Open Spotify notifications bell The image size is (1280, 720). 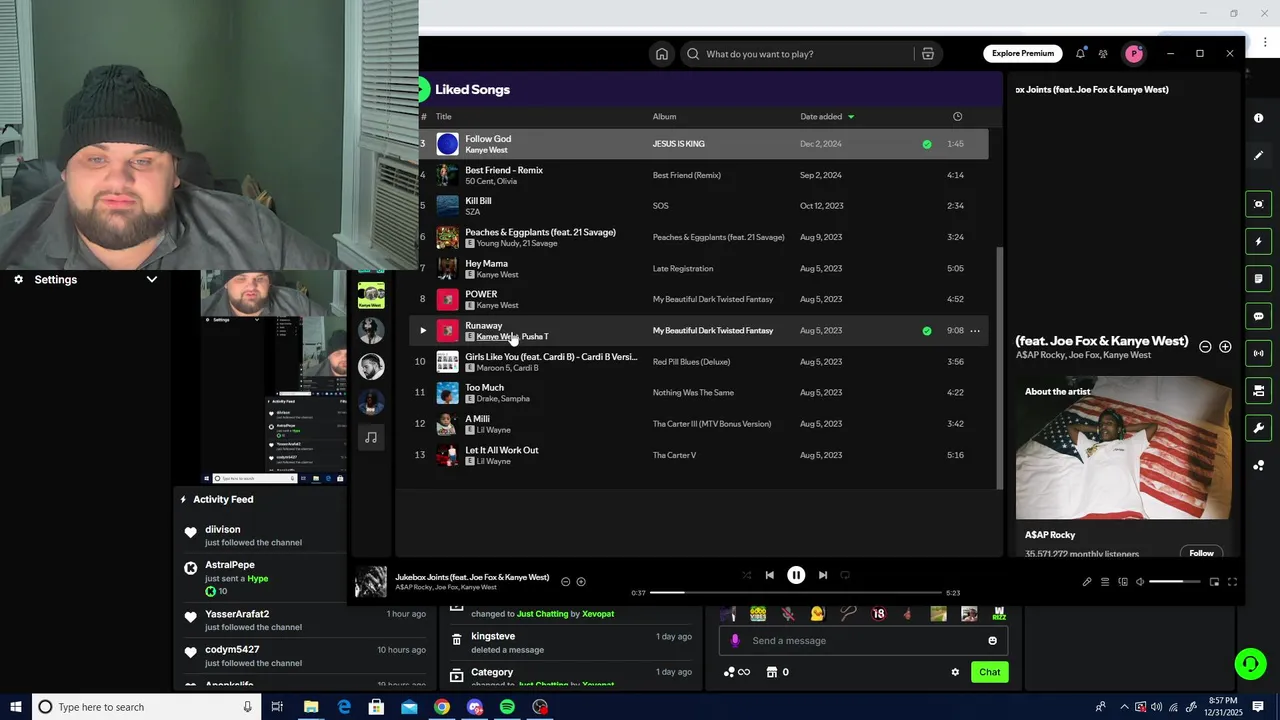point(1080,54)
